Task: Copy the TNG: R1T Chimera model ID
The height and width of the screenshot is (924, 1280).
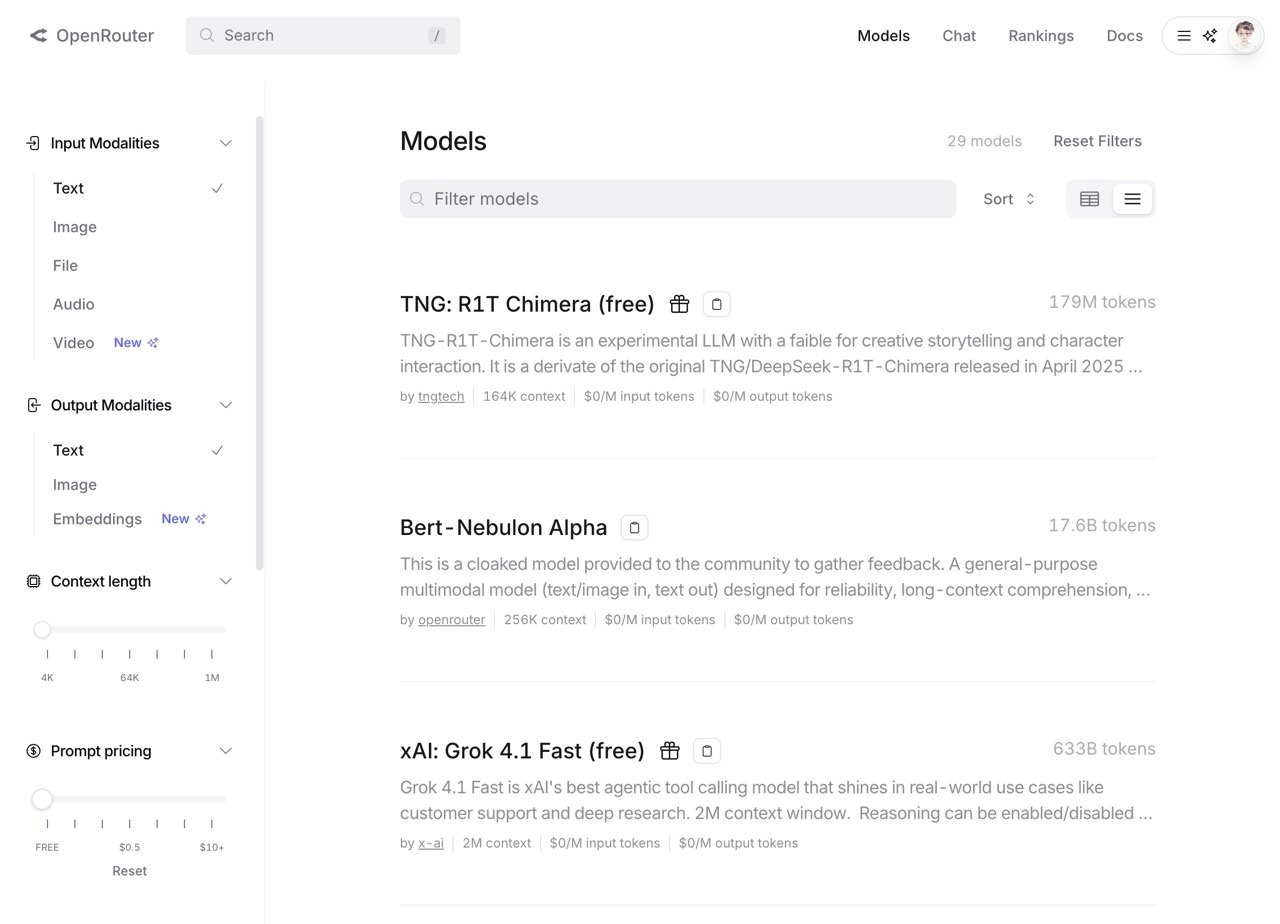Action: pos(716,304)
